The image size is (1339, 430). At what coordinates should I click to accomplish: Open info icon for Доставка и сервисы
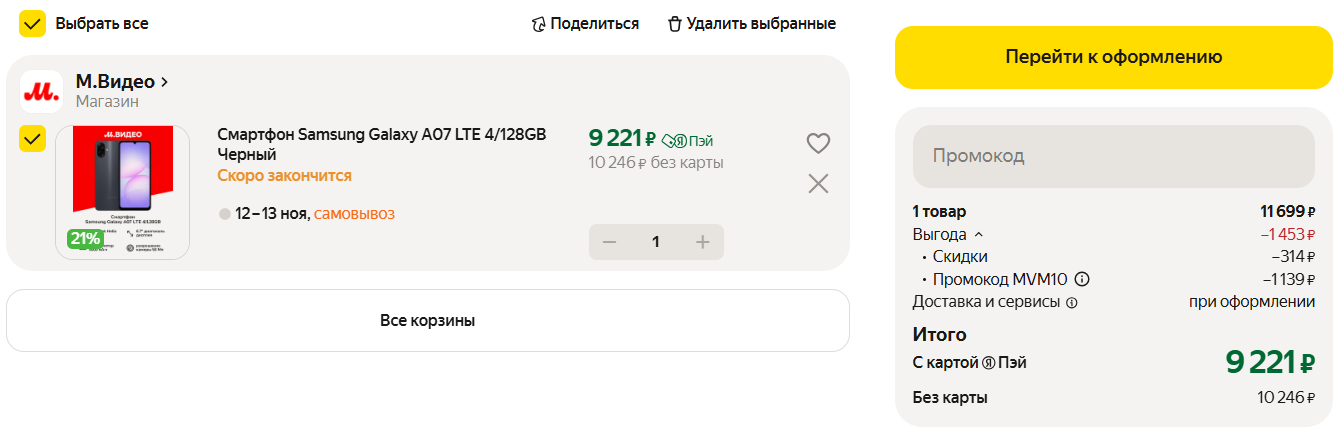[x=1071, y=302]
